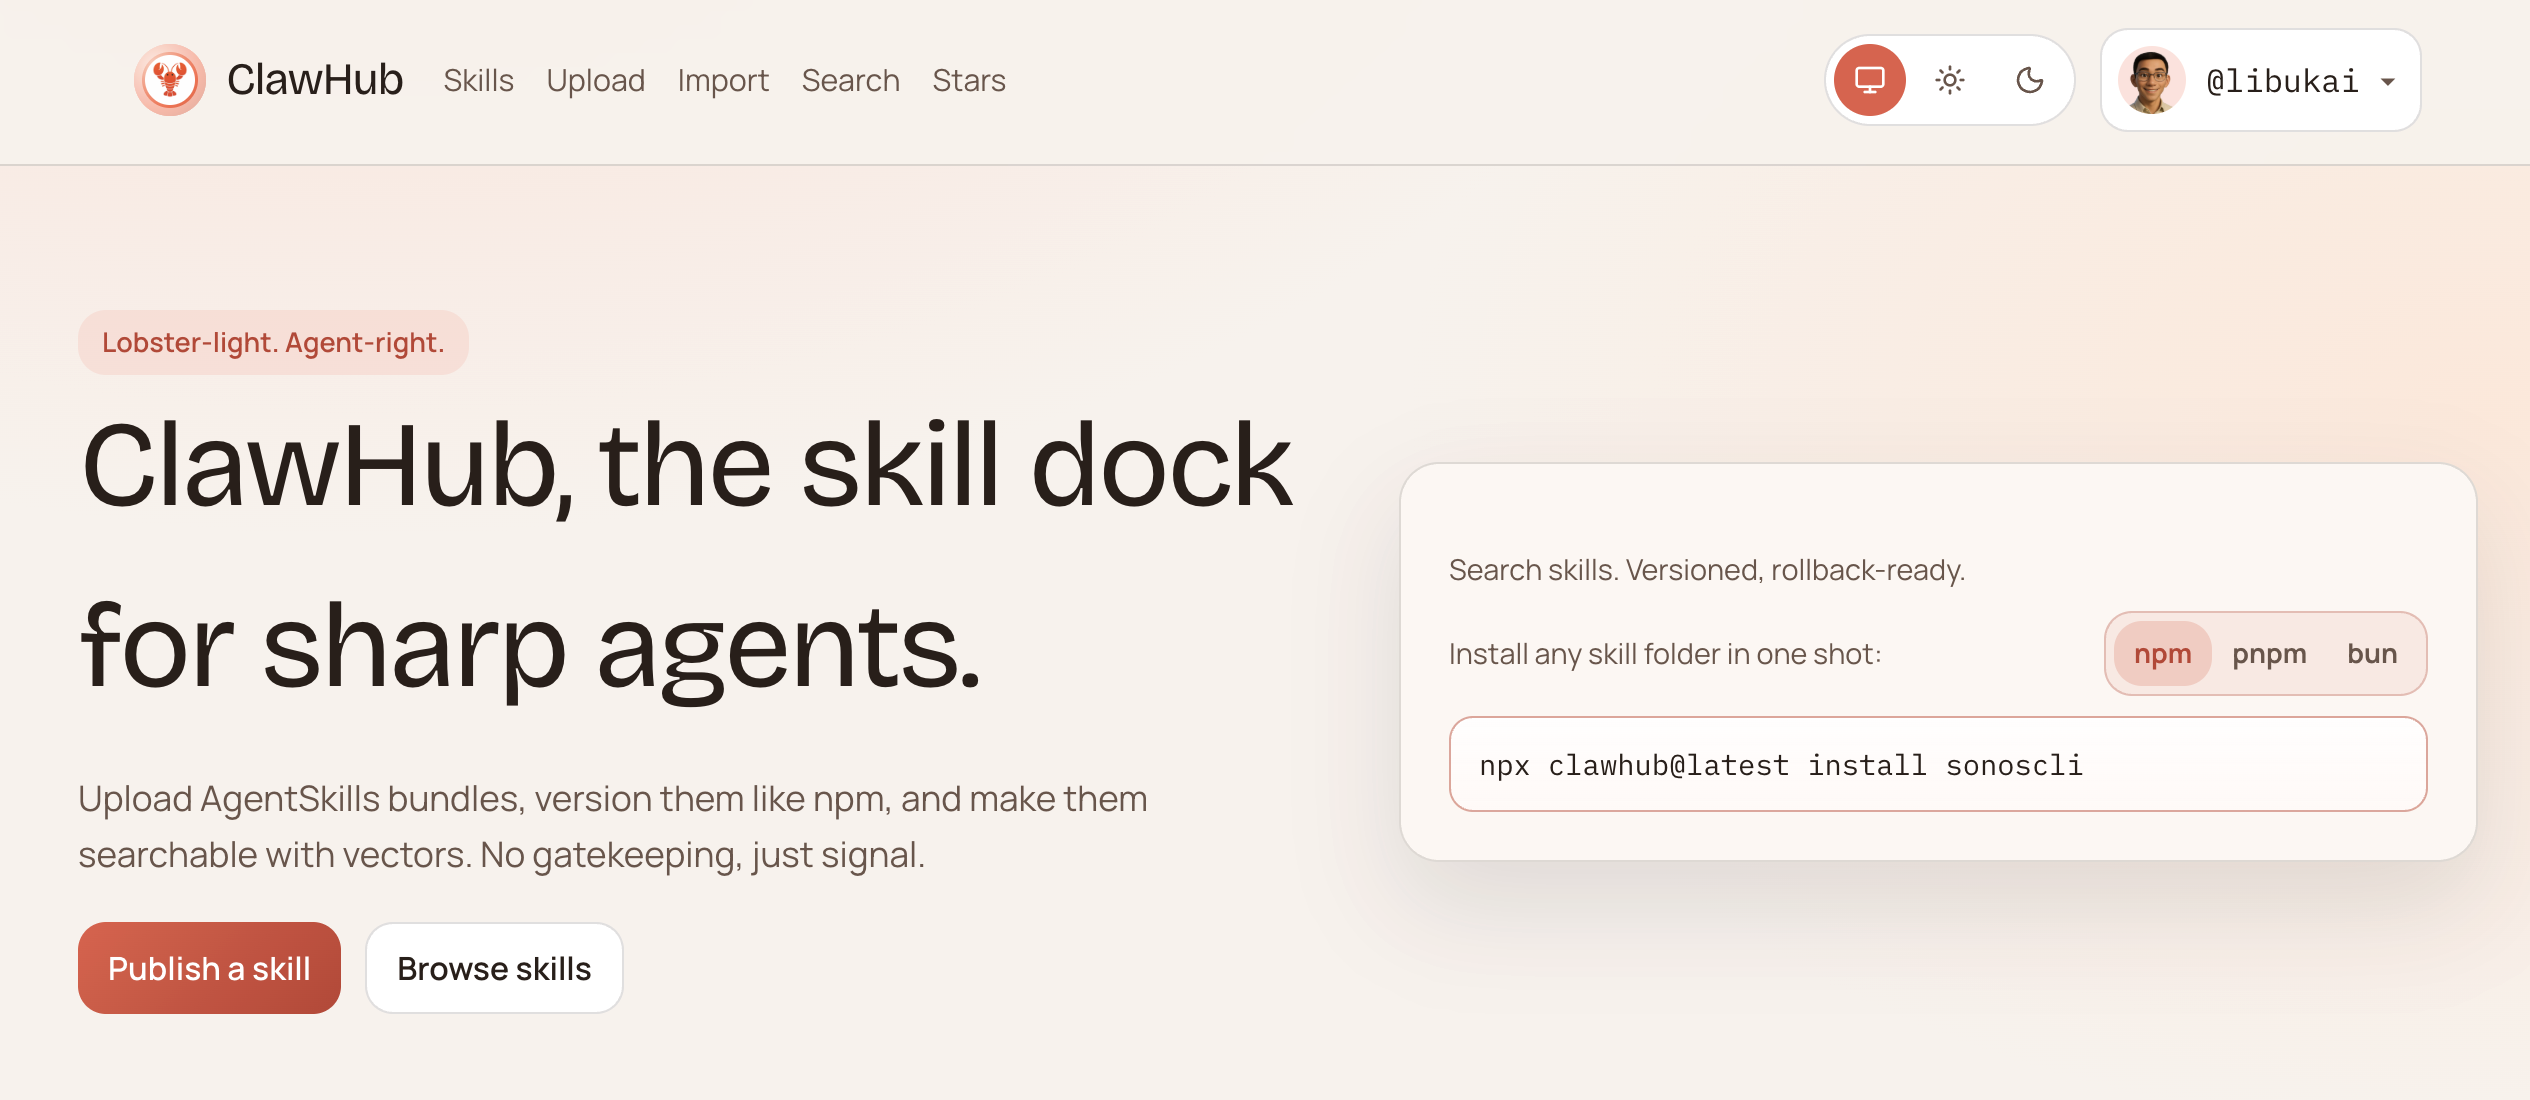
Task: Expand account options next to username
Action: 2388,82
